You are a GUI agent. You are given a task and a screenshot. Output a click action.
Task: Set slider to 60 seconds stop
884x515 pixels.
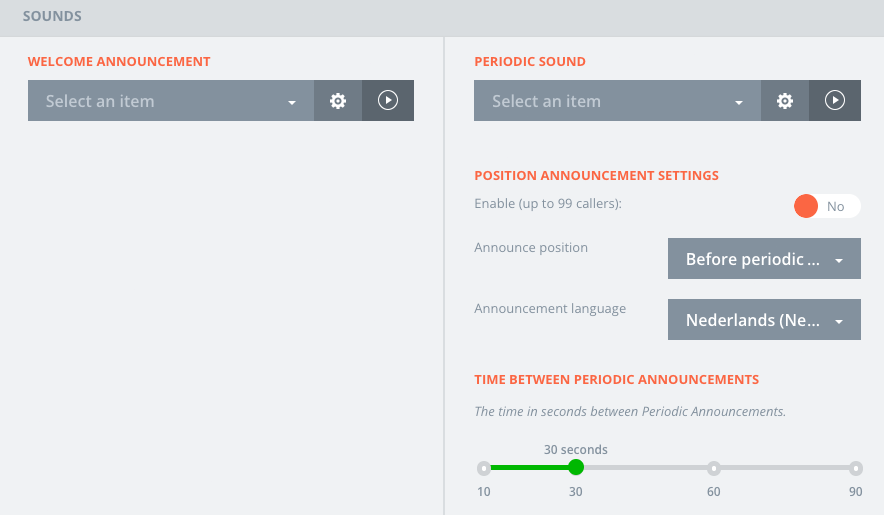tap(714, 467)
